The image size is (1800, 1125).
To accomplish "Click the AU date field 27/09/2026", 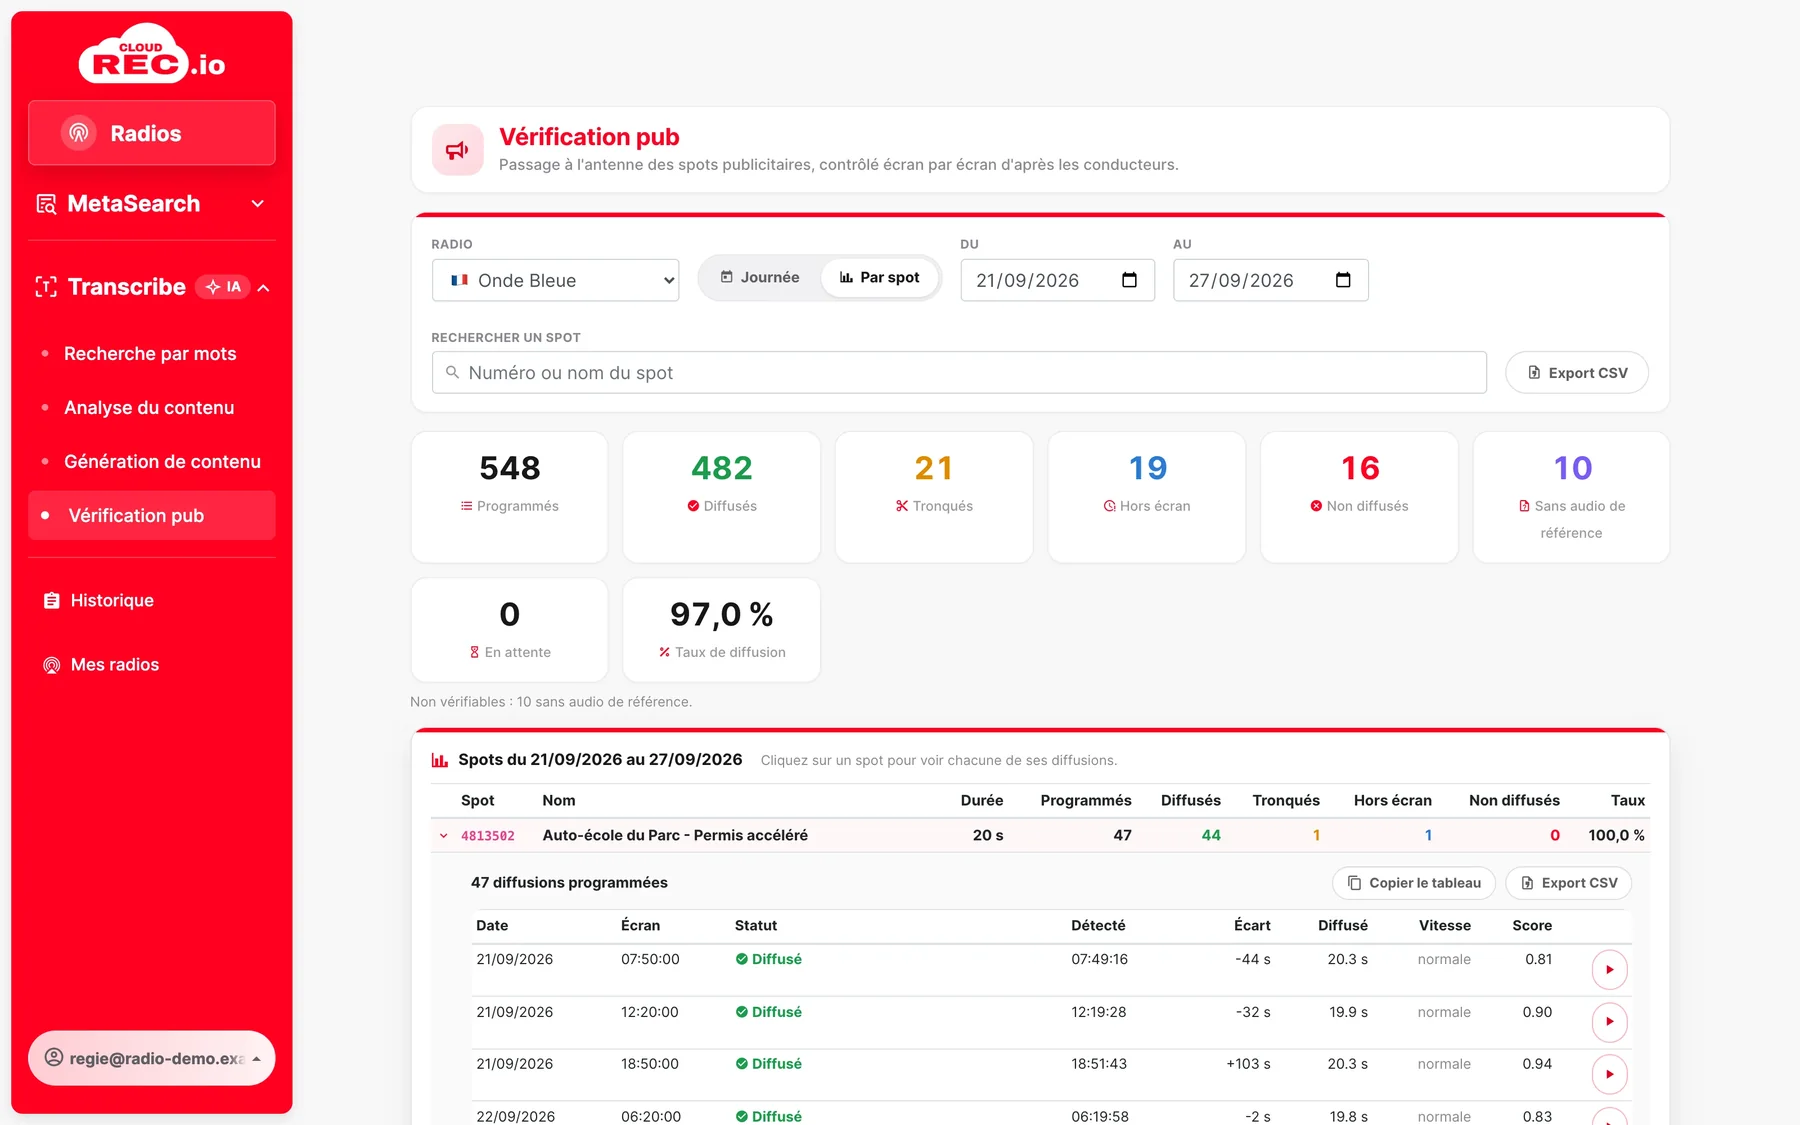I will 1270,280.
